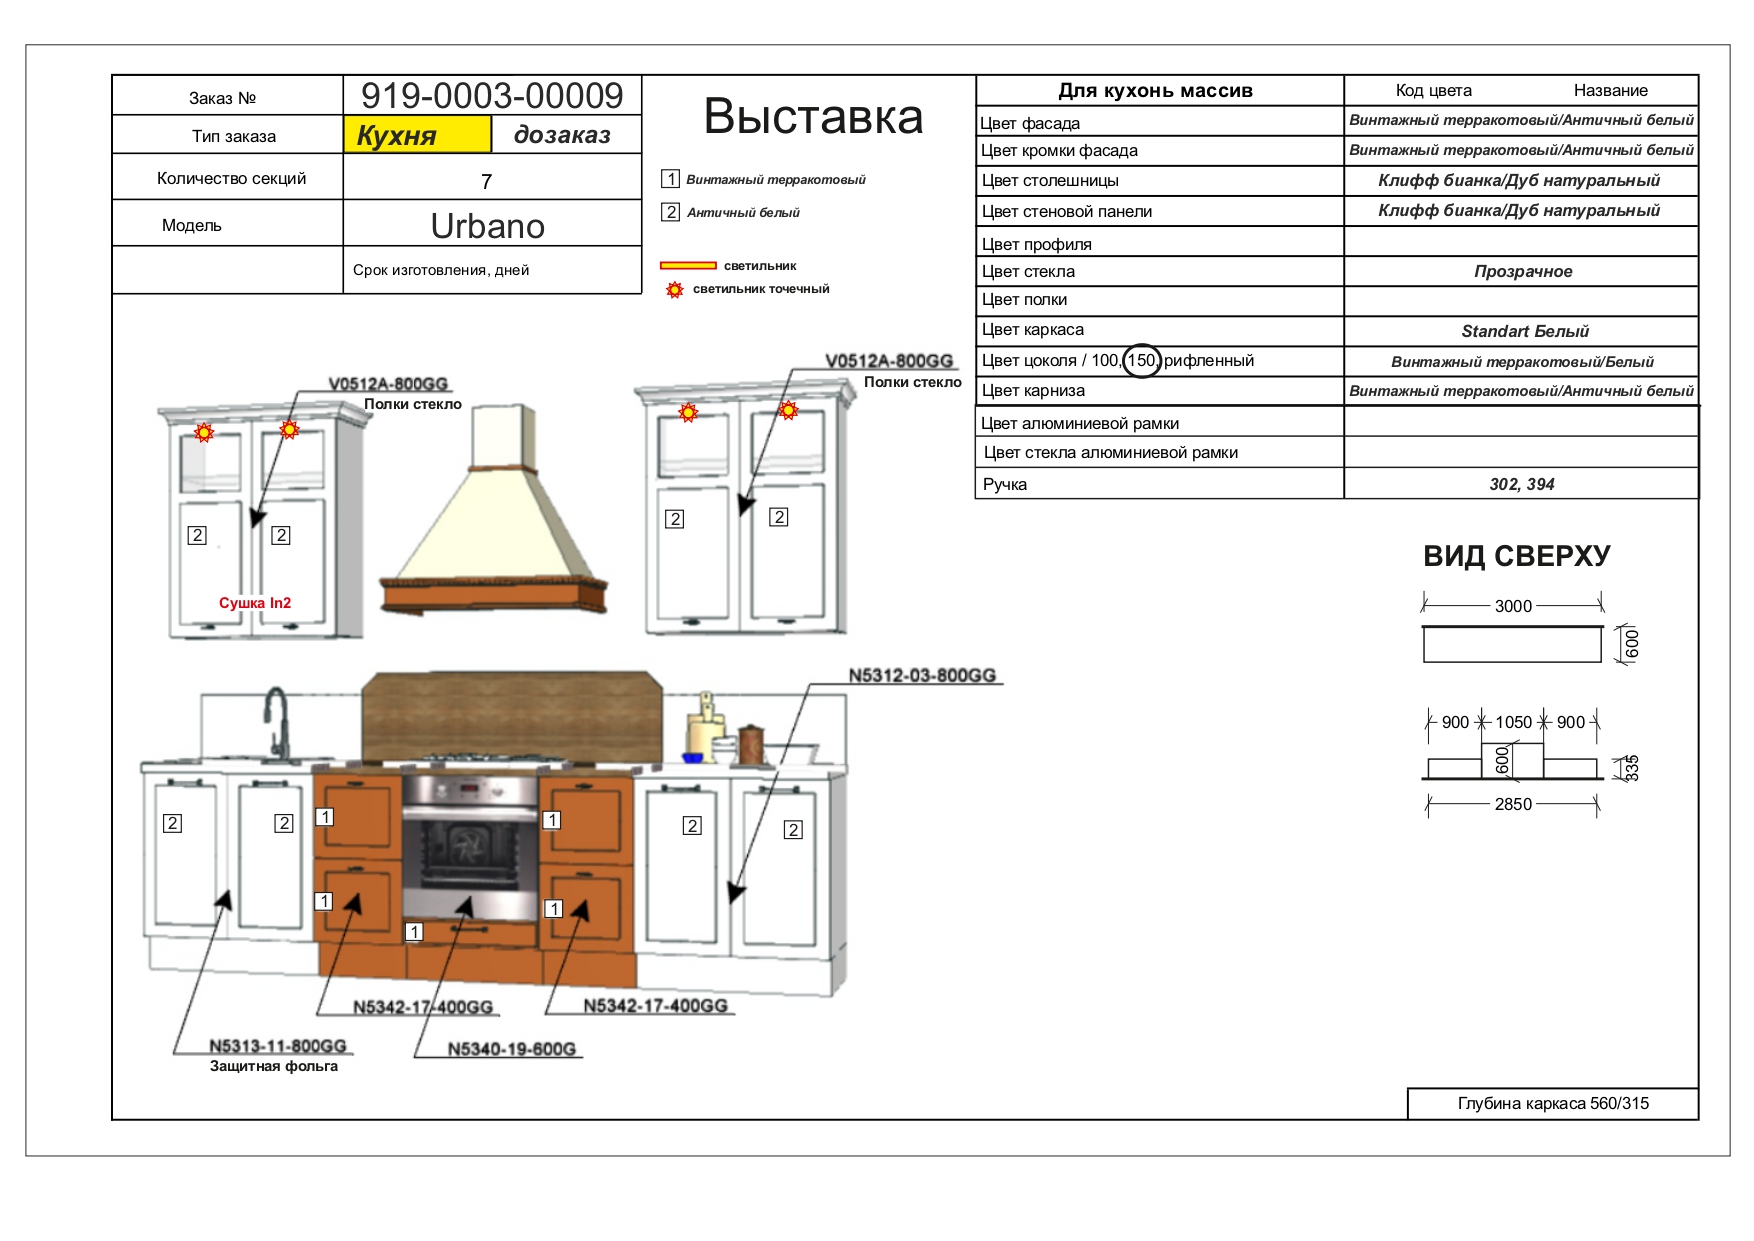The height and width of the screenshot is (1241, 1754).
Task: Click the order number 919-0003-00009
Action: tap(492, 96)
